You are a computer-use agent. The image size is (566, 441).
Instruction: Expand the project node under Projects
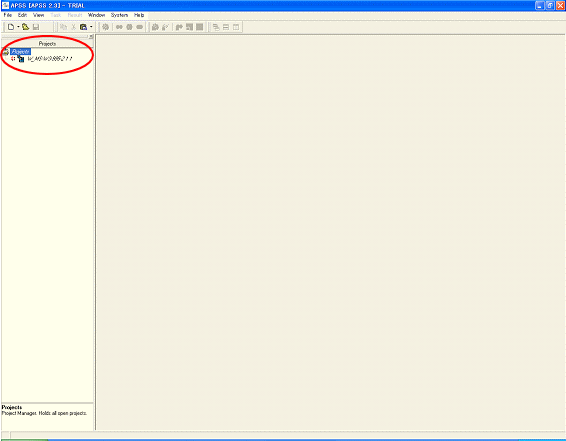(13, 58)
